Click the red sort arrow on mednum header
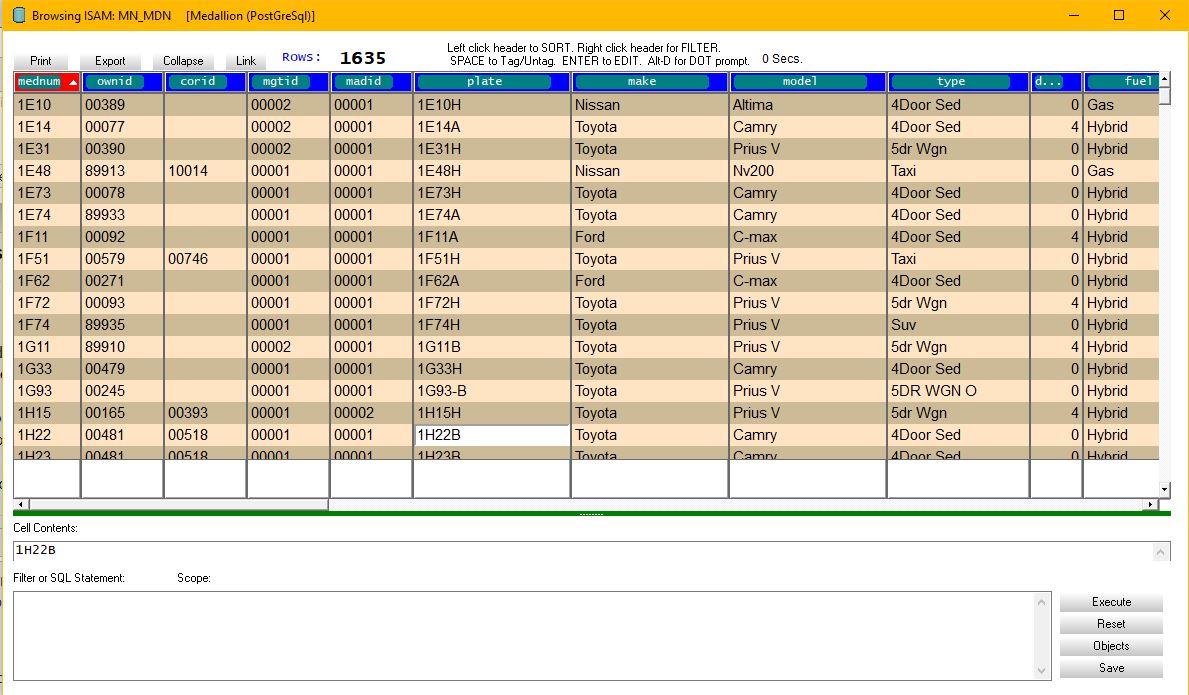Screen dimensions: 1189x695 pos(72,82)
